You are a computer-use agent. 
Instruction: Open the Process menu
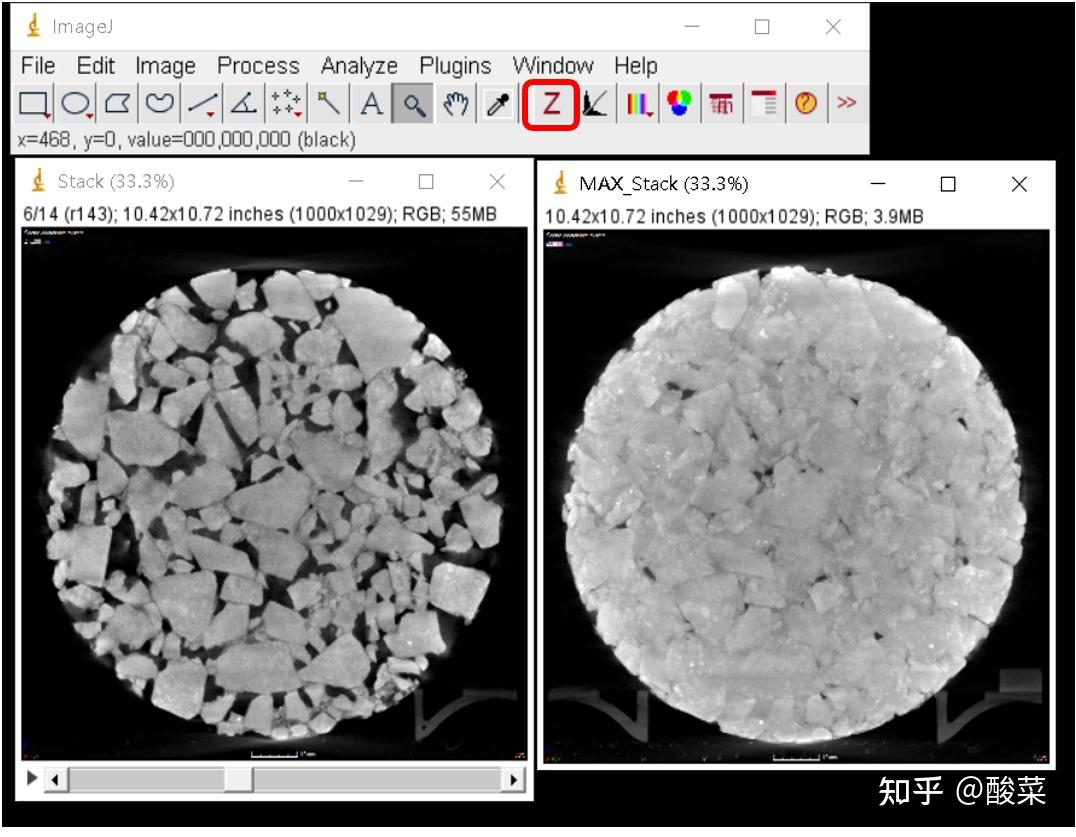pos(258,66)
